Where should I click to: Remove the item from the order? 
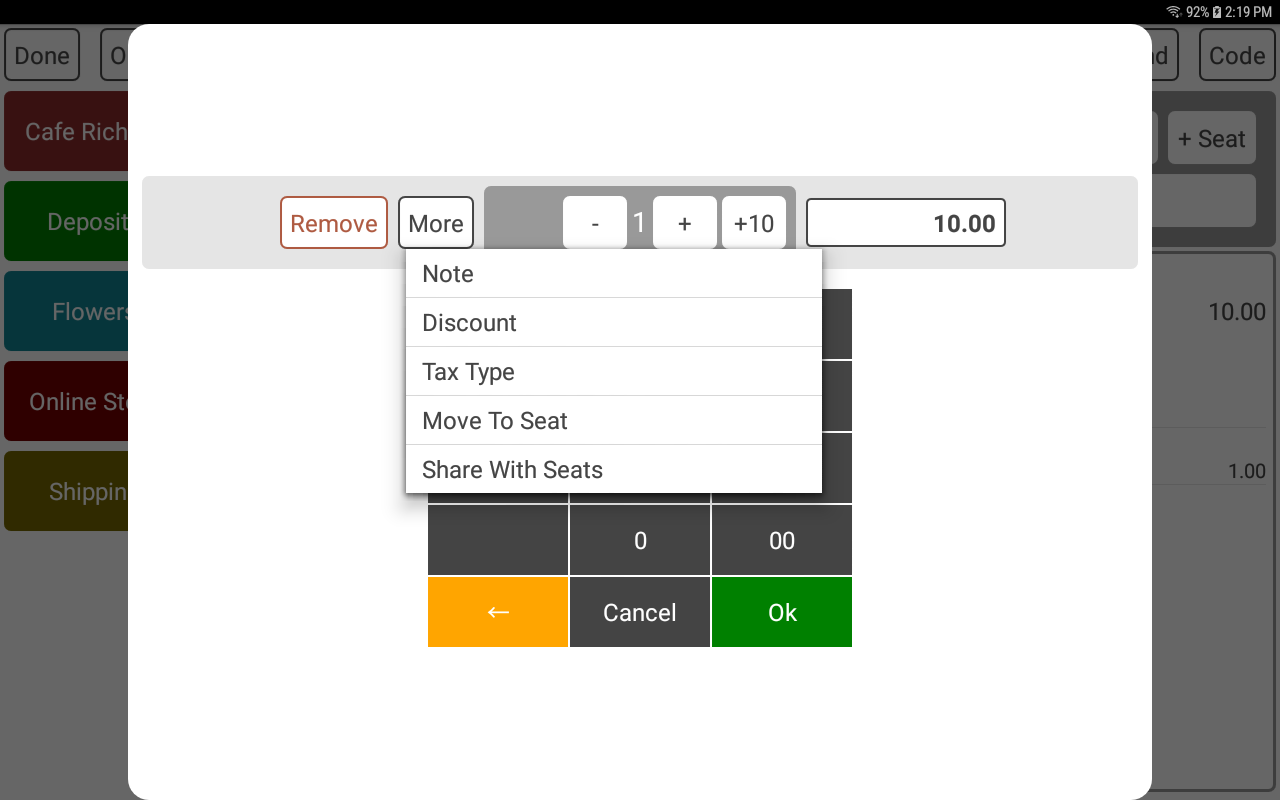coord(334,222)
